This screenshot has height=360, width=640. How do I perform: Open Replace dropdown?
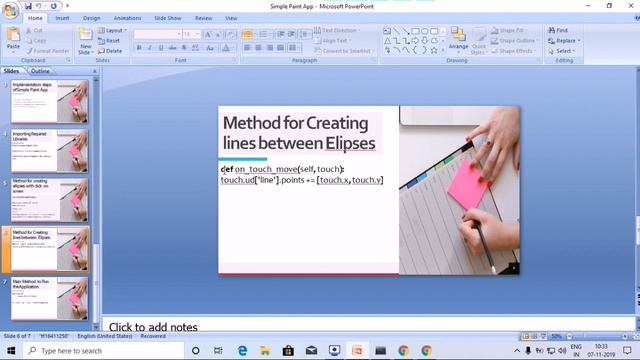tap(564, 41)
